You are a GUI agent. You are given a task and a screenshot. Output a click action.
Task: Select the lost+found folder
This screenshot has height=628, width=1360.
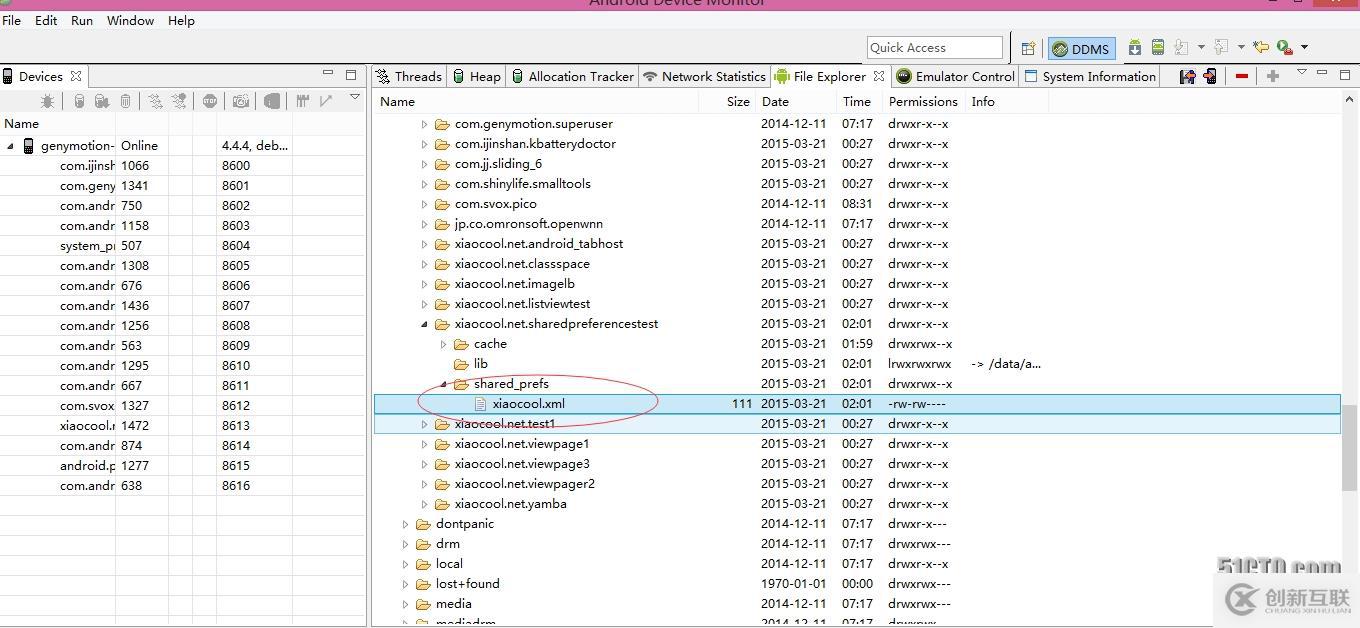[857, 584]
